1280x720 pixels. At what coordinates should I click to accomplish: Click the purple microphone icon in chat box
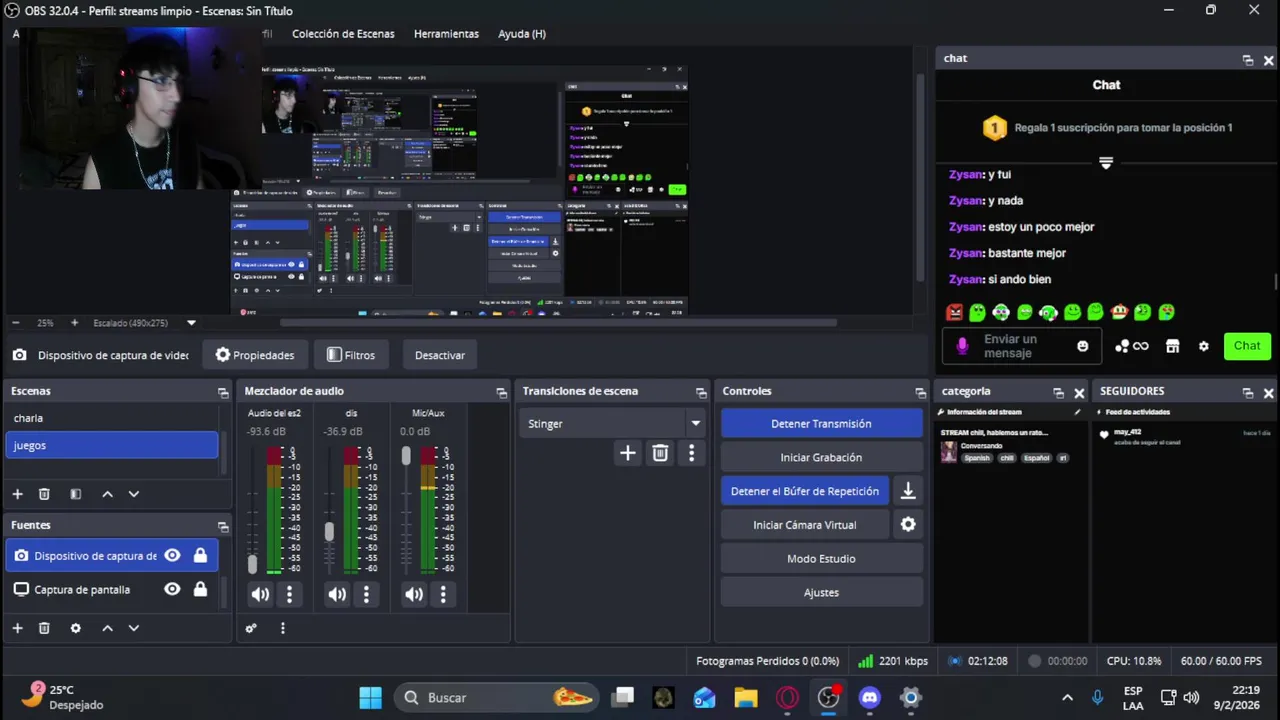coord(962,346)
